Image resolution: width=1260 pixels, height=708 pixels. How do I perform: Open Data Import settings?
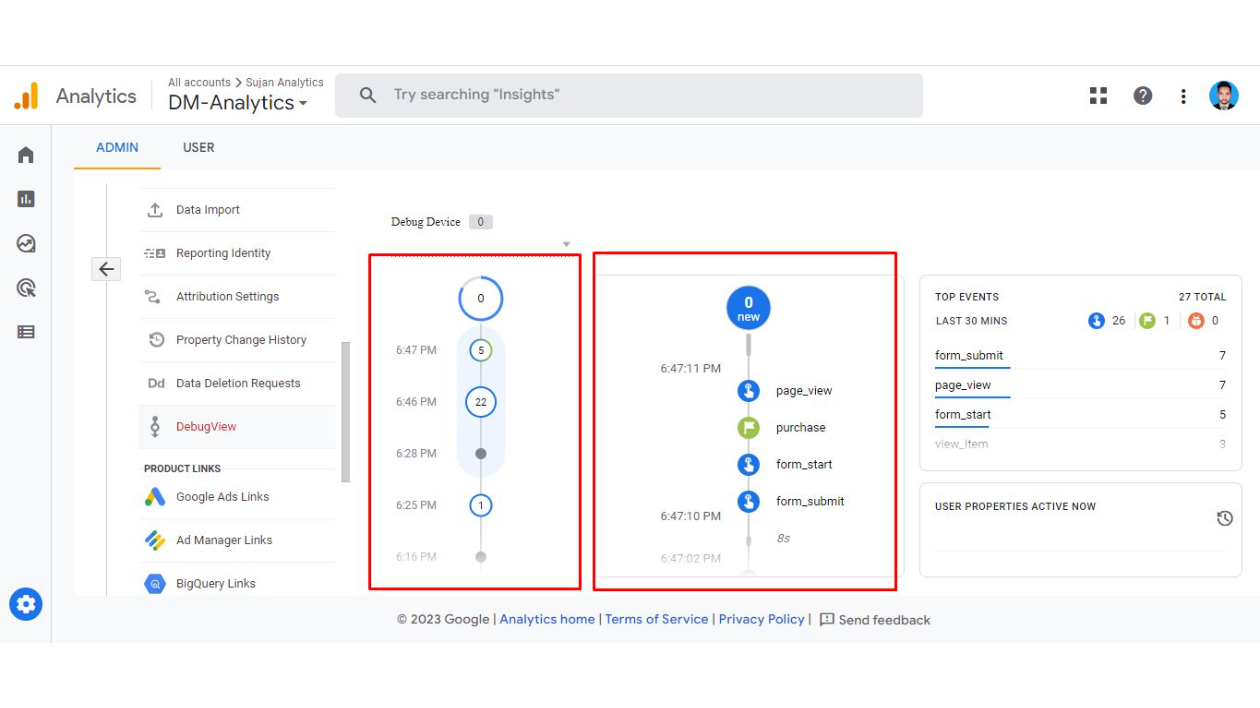(237, 210)
